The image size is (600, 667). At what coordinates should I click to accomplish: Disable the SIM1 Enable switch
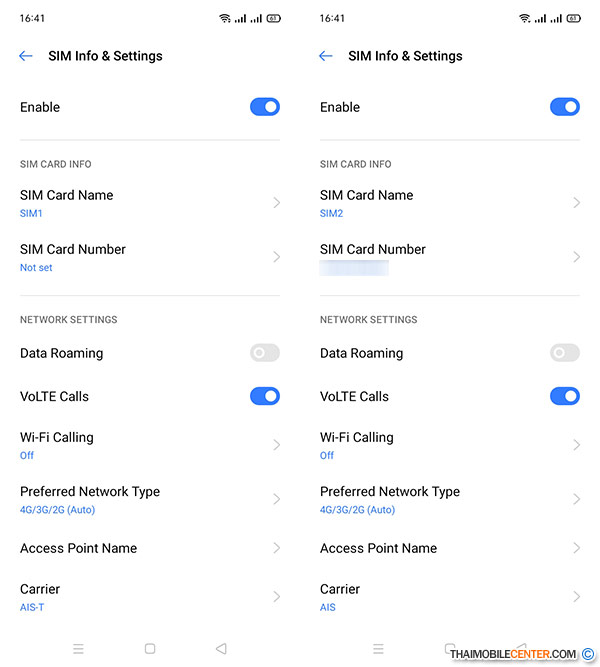(265, 107)
